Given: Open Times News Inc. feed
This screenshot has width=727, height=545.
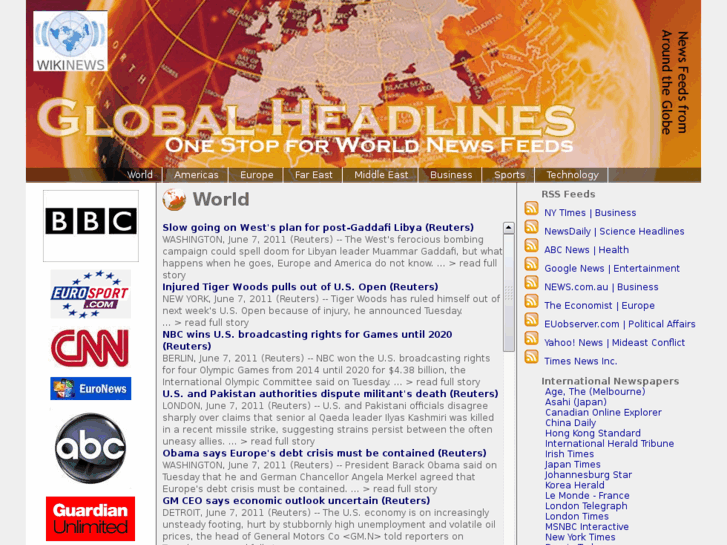Looking at the screenshot, I should (x=580, y=361).
